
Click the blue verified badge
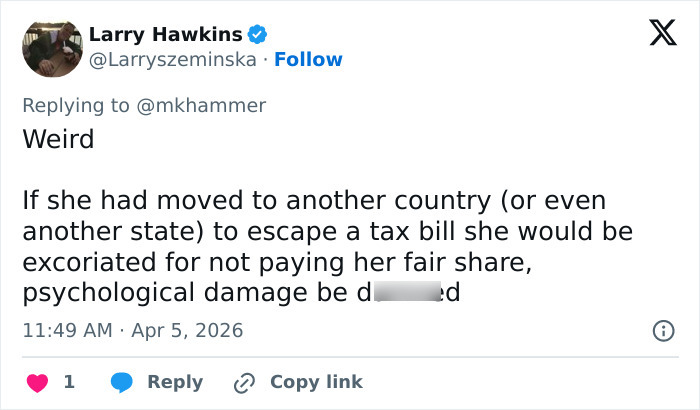[257, 35]
